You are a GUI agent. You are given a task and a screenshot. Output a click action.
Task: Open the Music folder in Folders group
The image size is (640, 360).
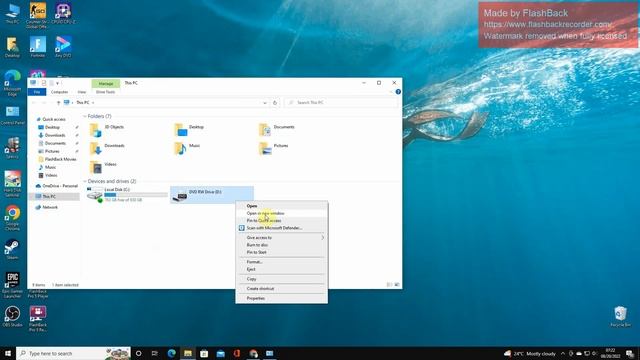point(187,148)
